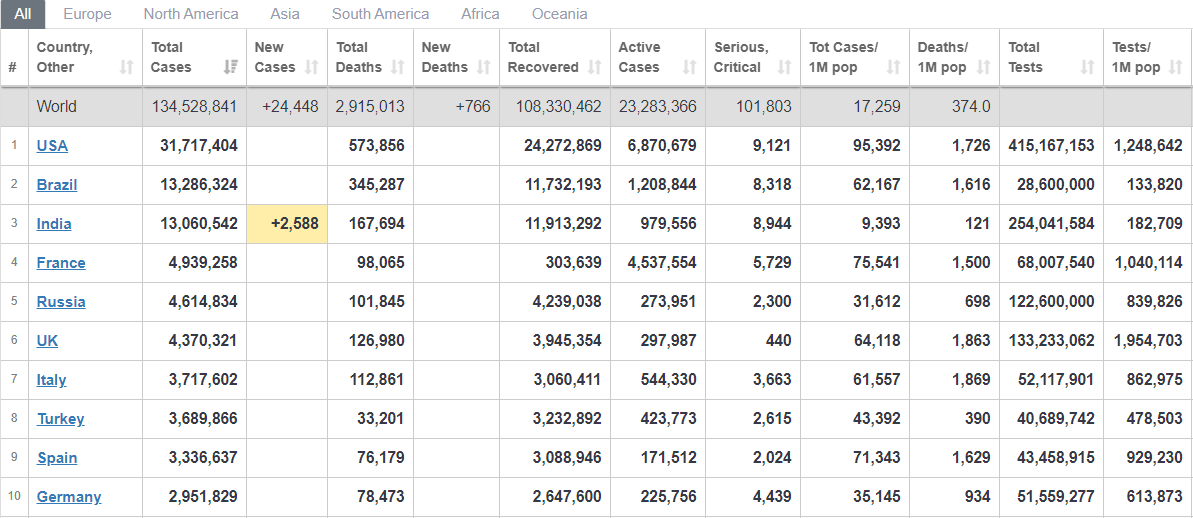Viewport: 1193px width, 518px height.
Task: Open the Asia tab
Action: (285, 14)
